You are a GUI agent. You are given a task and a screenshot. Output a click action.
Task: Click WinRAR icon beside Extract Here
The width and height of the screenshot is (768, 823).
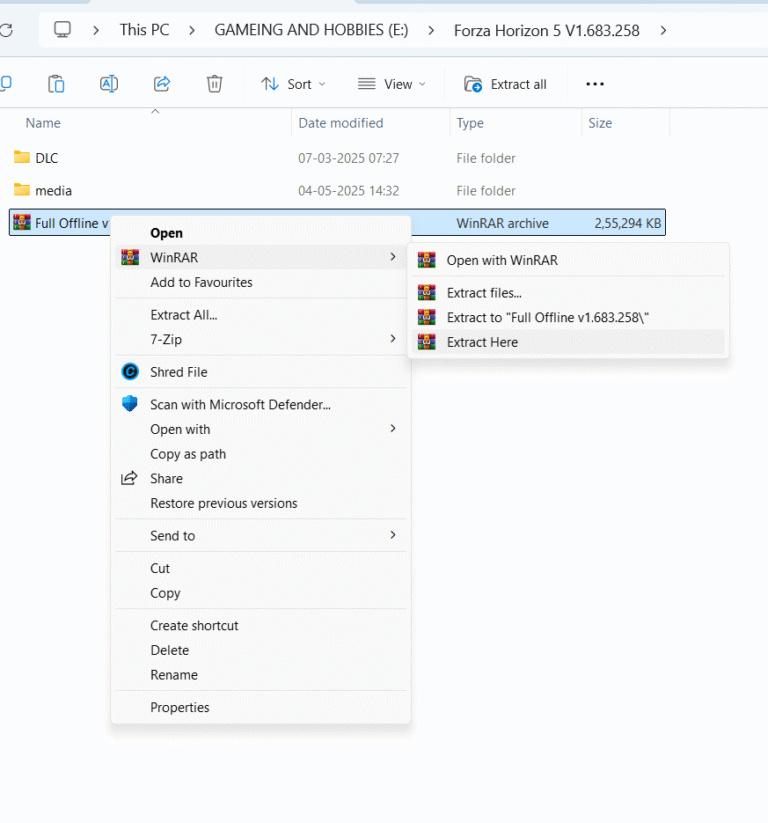(x=426, y=342)
